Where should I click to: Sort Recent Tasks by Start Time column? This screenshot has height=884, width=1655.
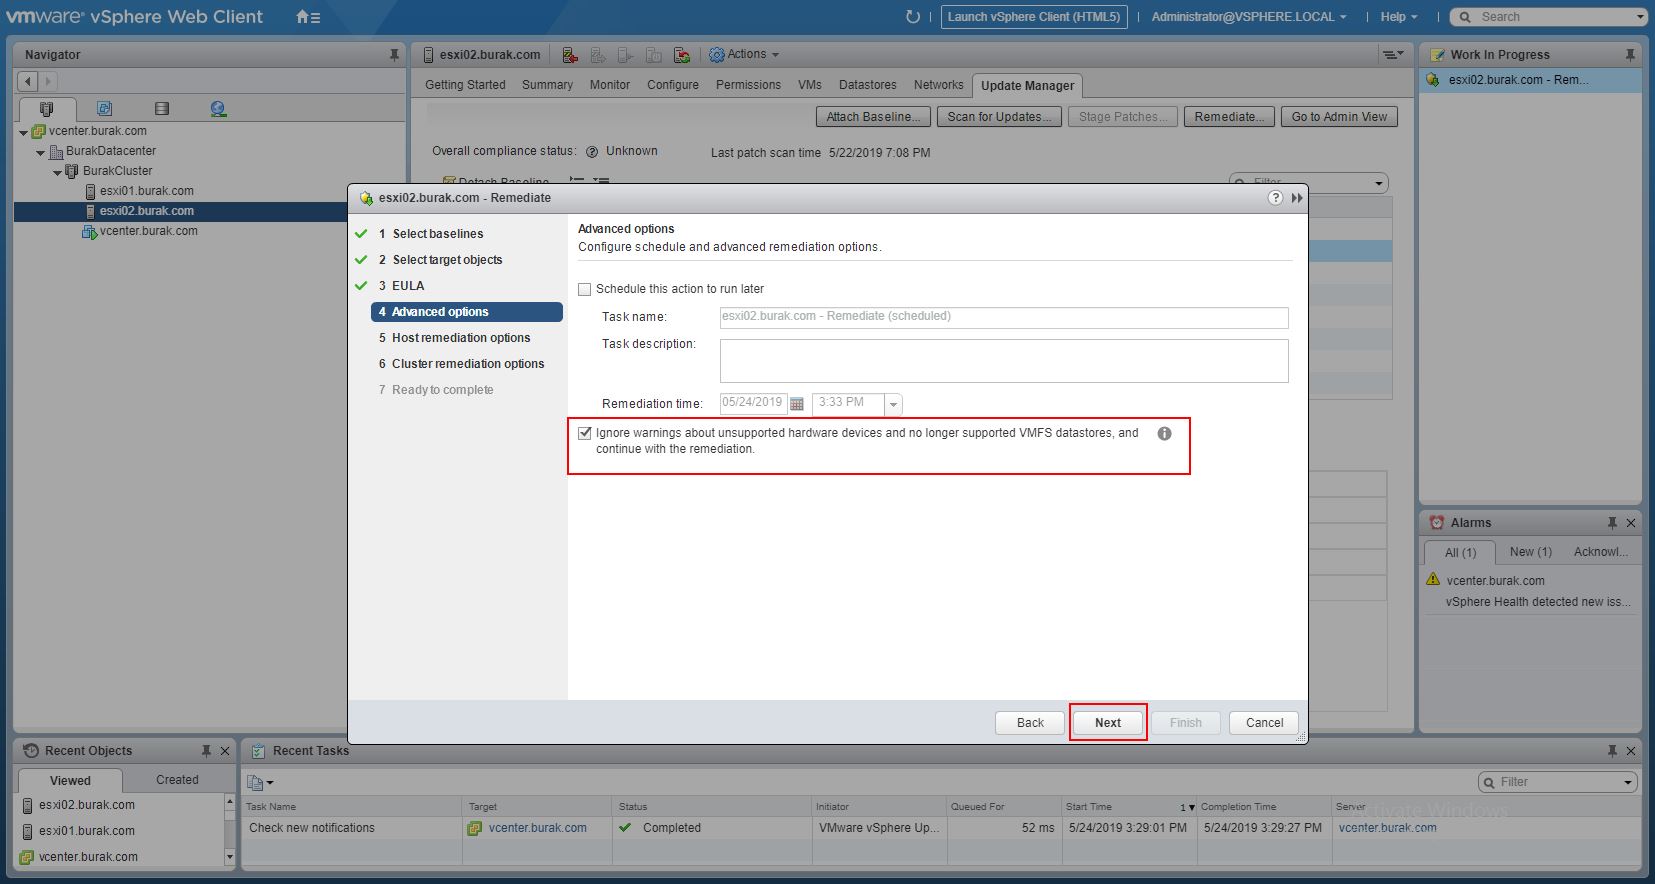point(1129,807)
